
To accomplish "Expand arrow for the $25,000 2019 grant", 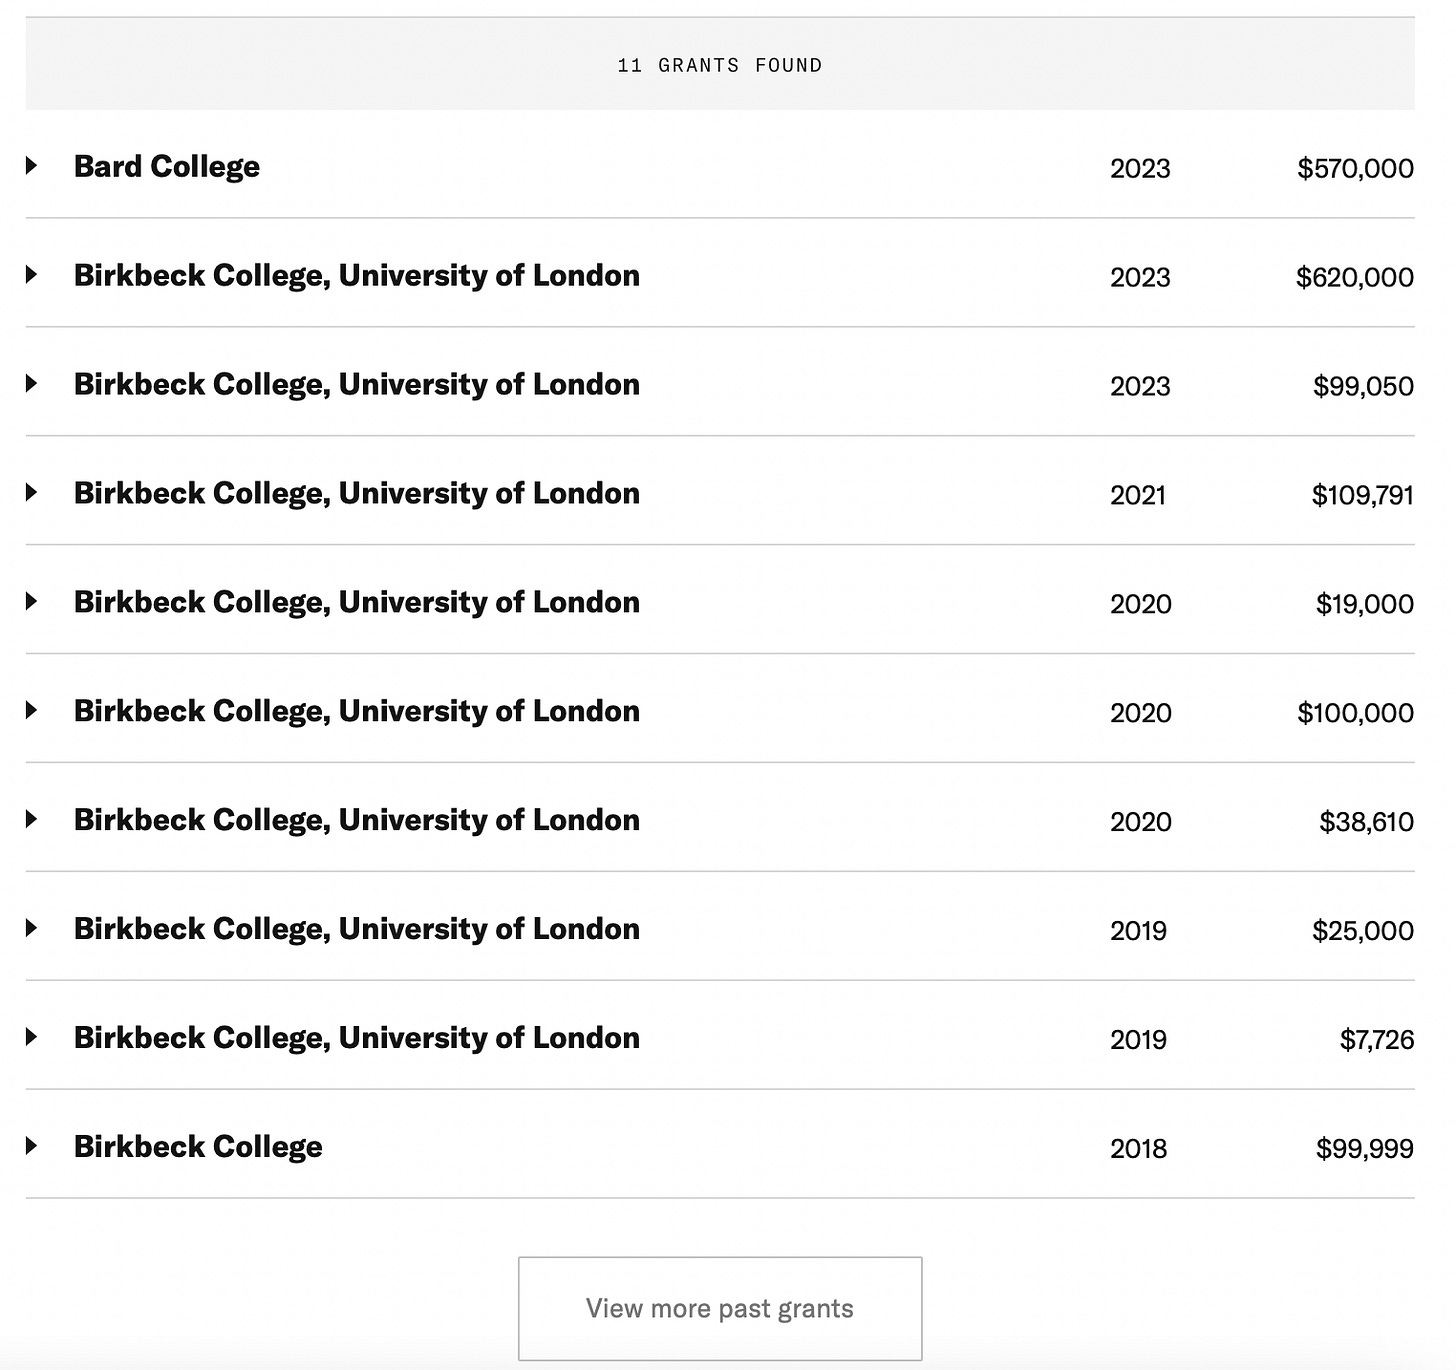I will tap(32, 929).
